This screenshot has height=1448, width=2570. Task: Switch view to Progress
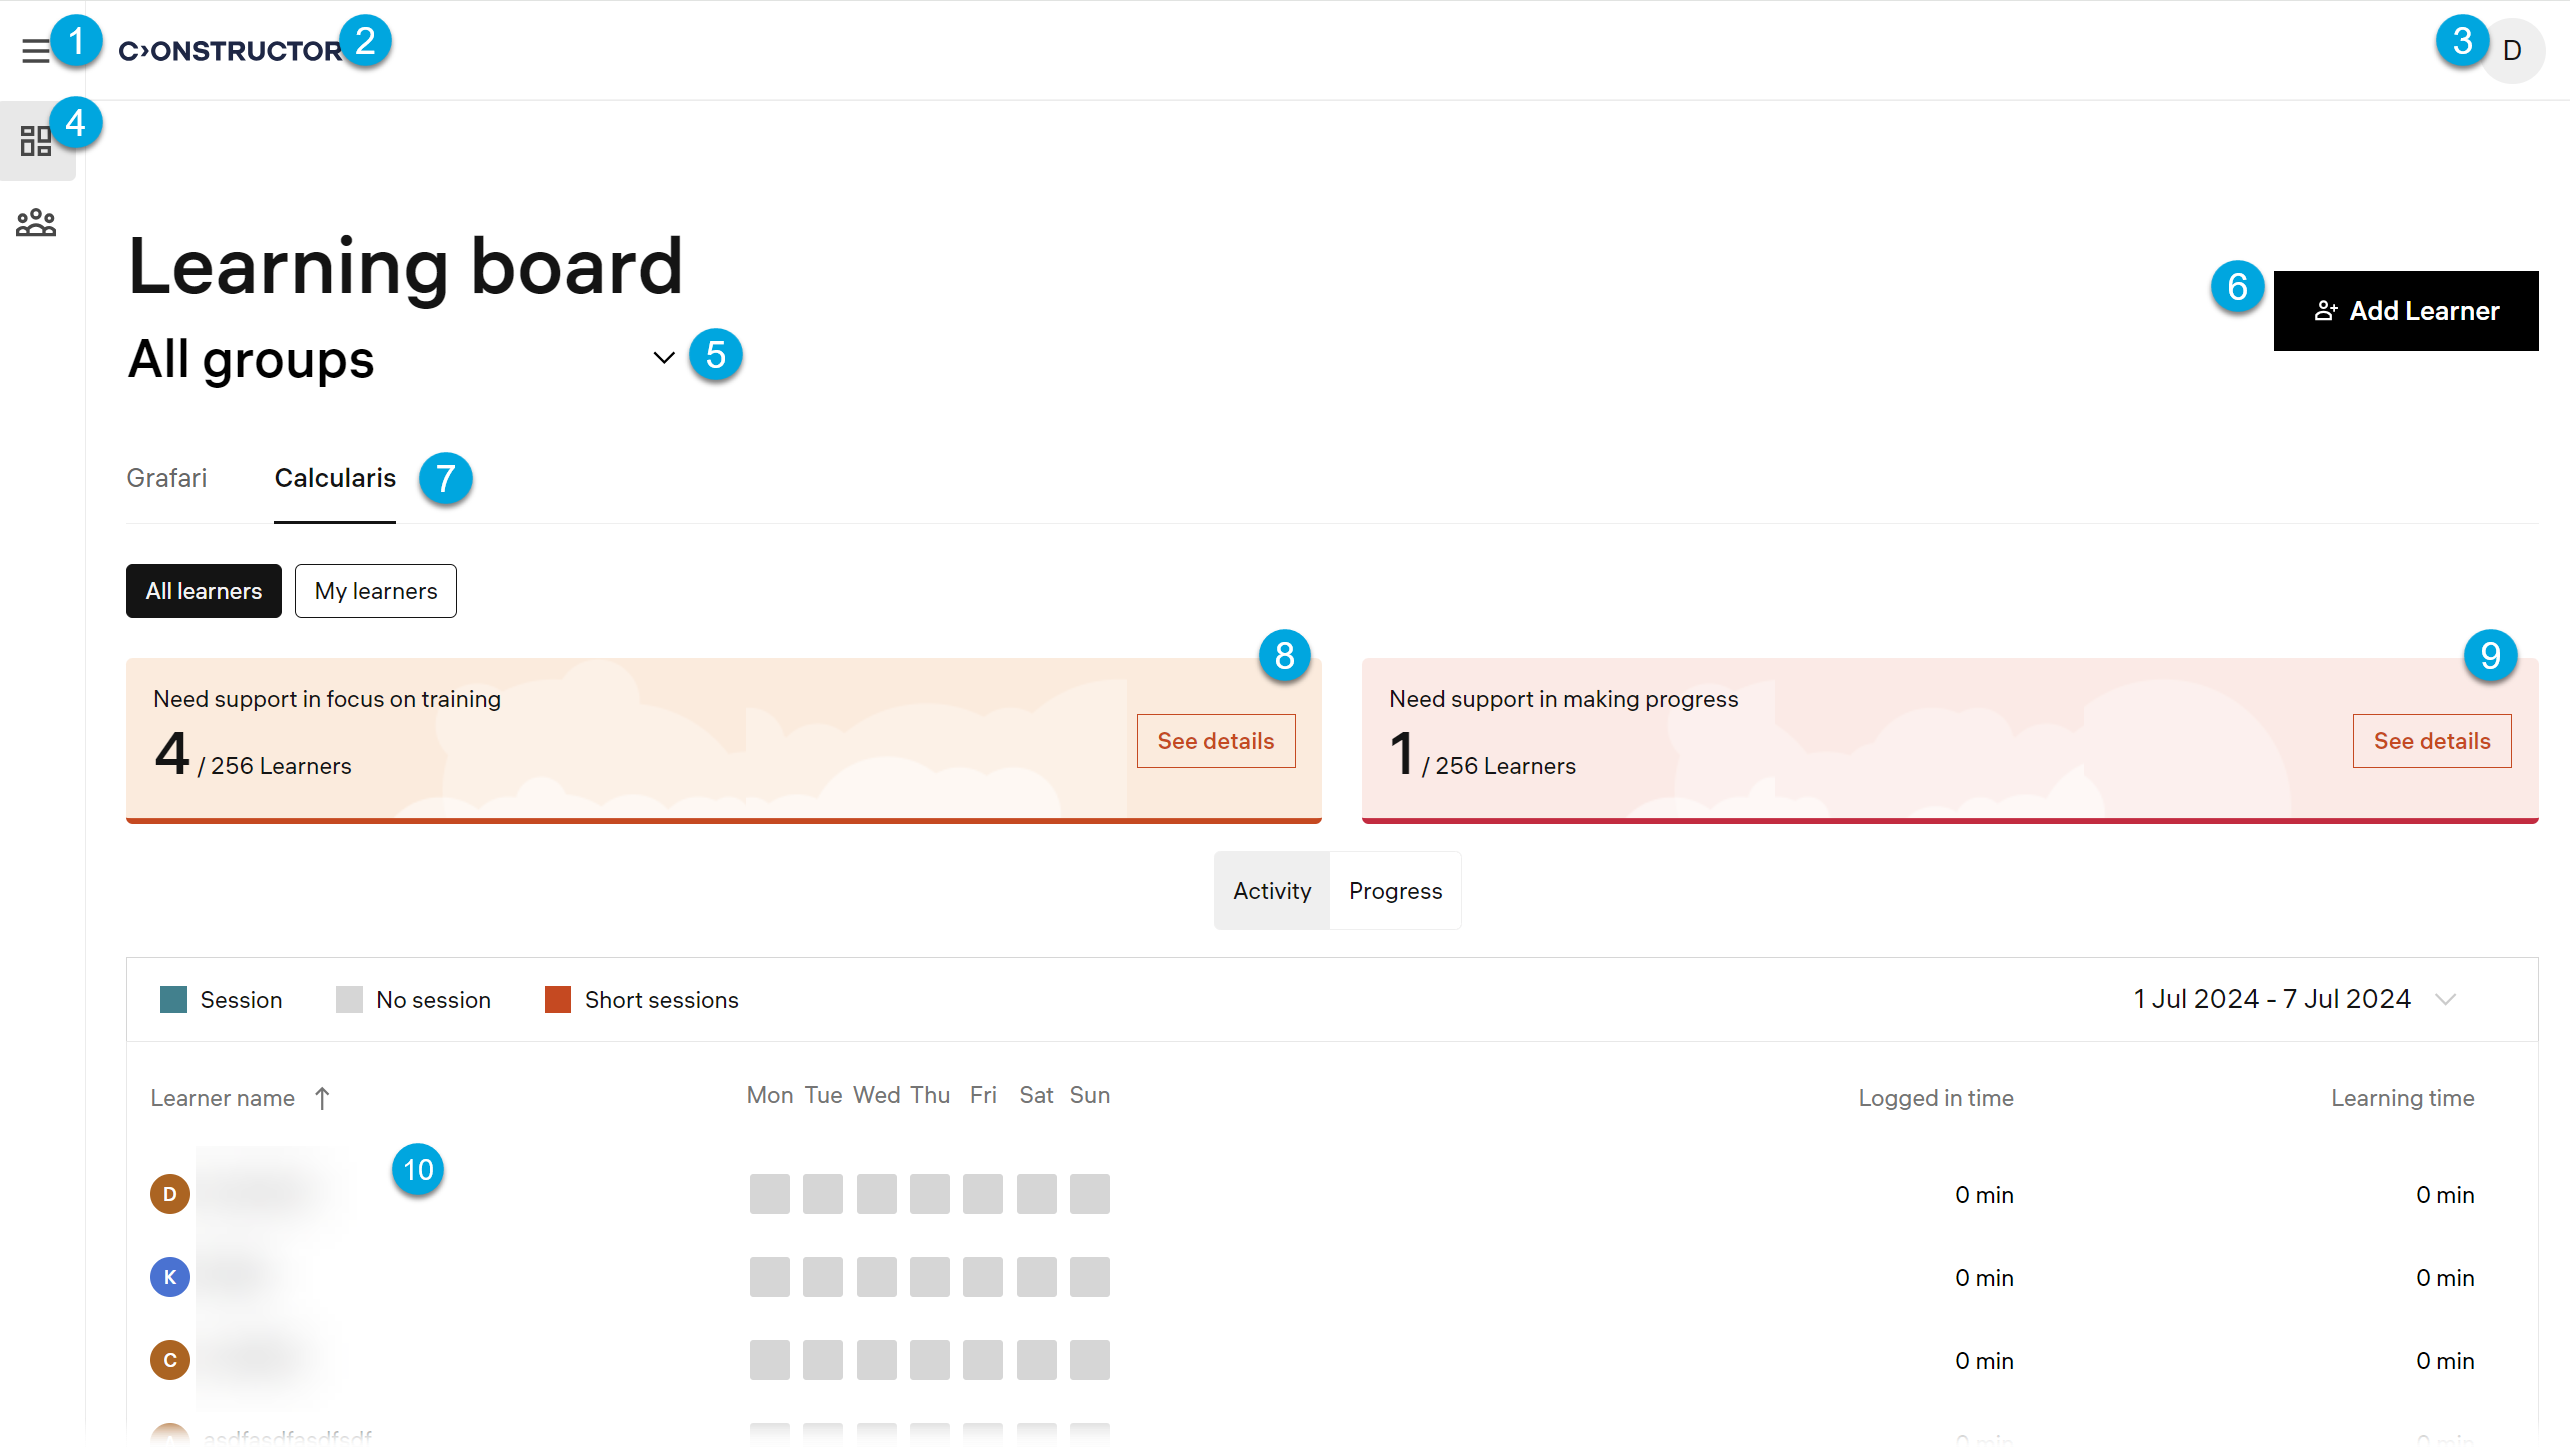tap(1395, 891)
